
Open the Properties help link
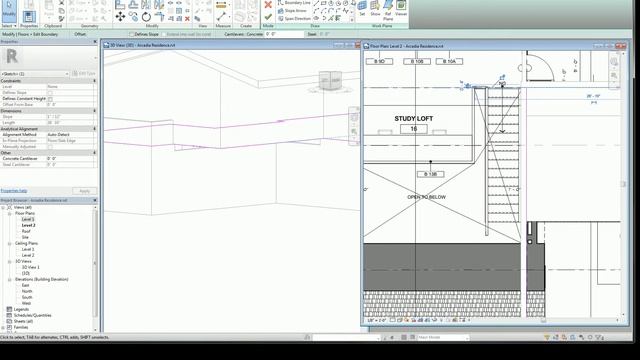click(14, 191)
